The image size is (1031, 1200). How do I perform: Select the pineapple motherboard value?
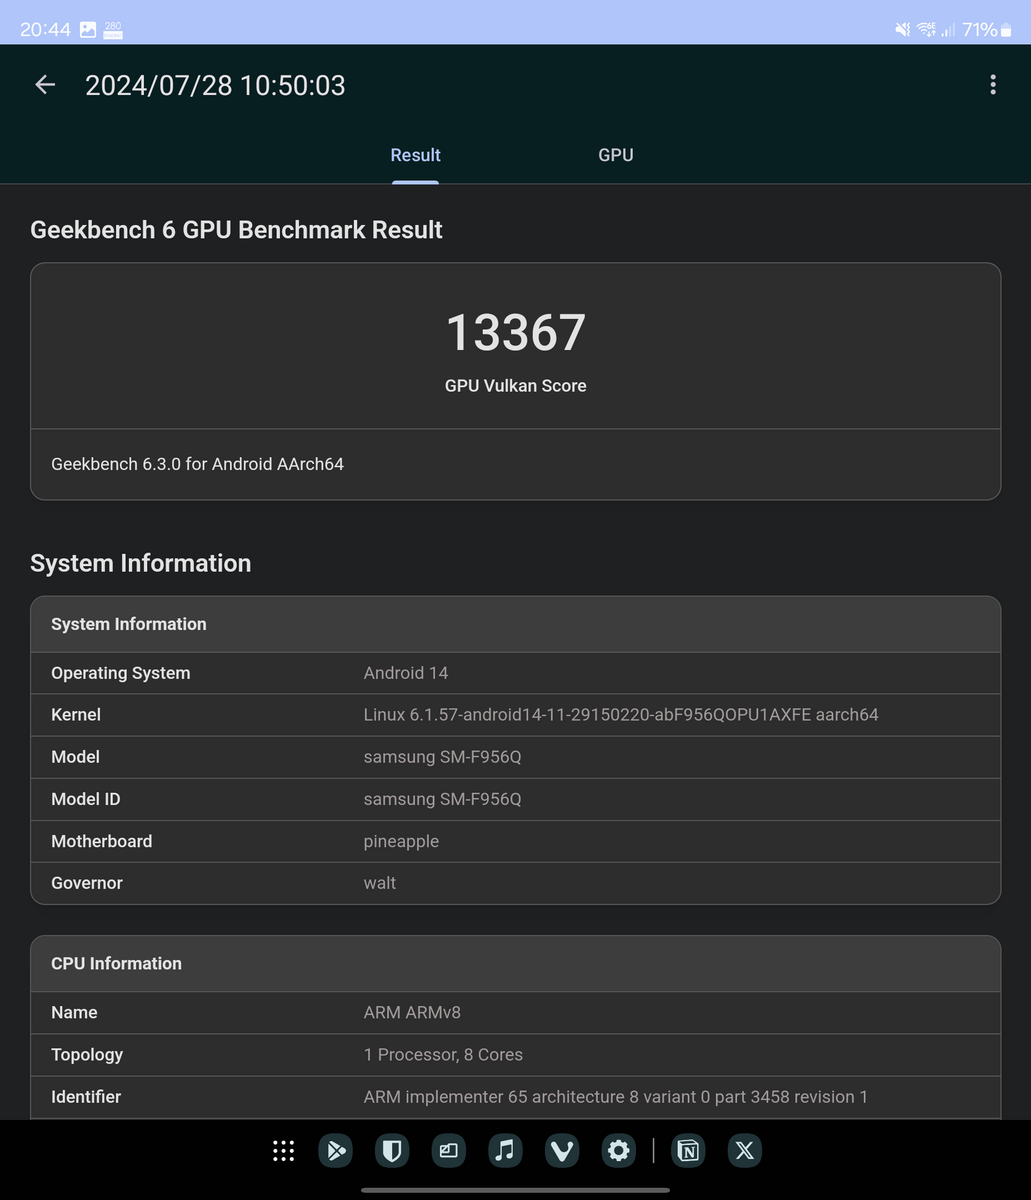[401, 841]
